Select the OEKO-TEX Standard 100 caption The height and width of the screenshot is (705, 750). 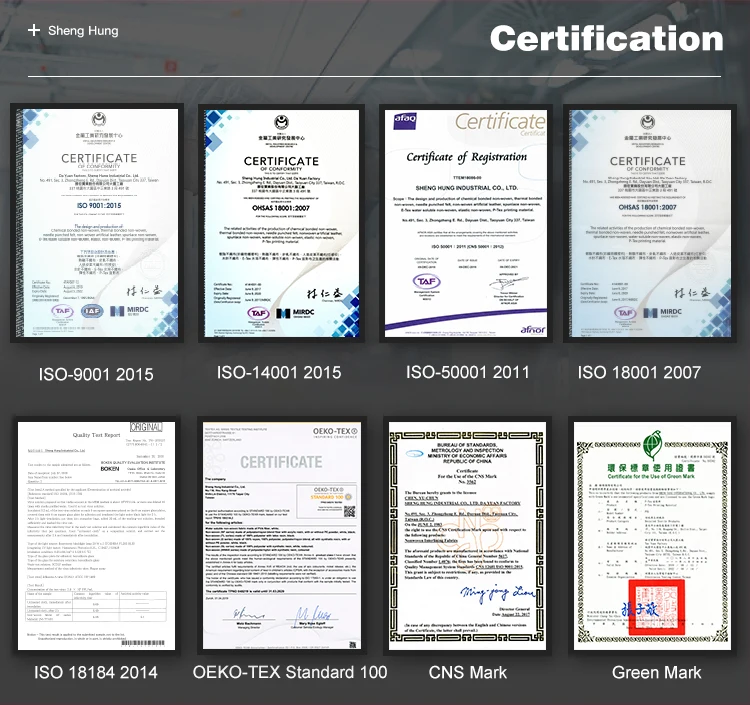[x=290, y=672]
